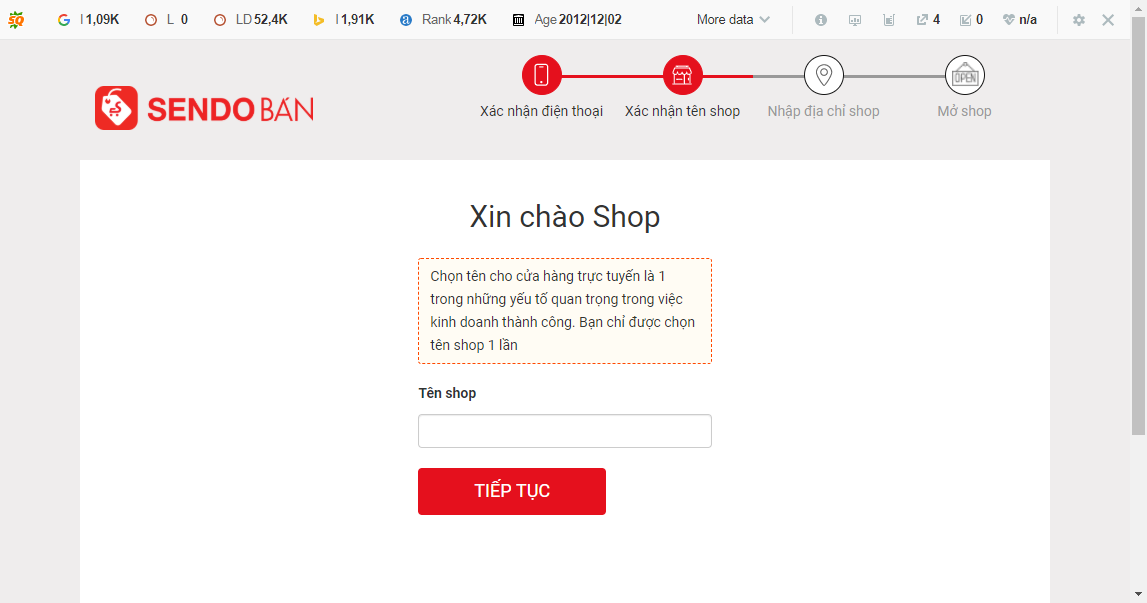Image resolution: width=1147 pixels, height=603 pixels.
Task: Focus the Tên shop input field
Action: [565, 431]
